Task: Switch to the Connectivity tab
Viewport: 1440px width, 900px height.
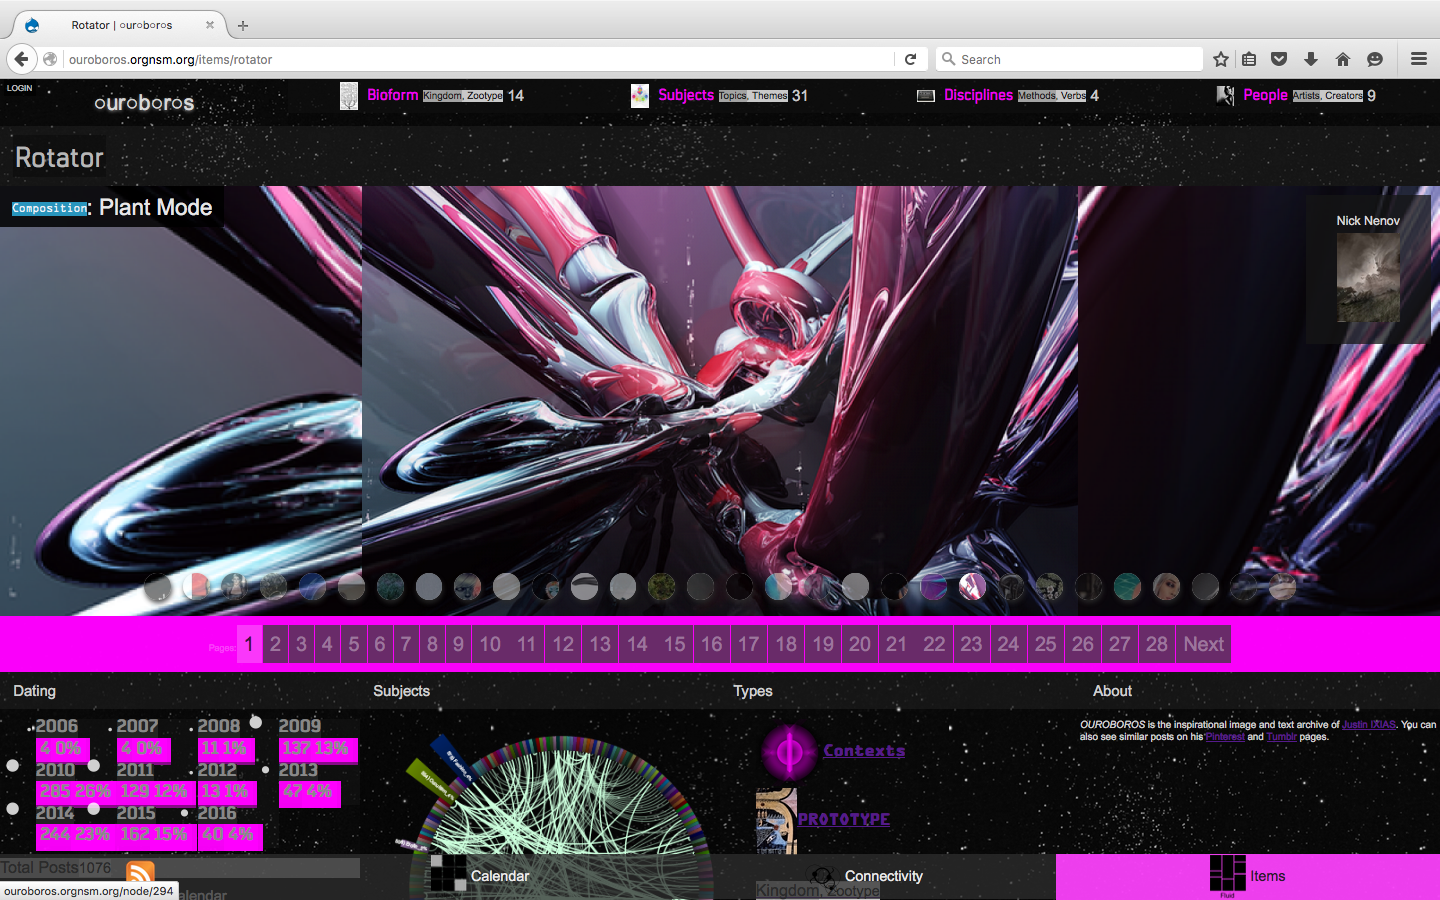Action: click(x=883, y=876)
